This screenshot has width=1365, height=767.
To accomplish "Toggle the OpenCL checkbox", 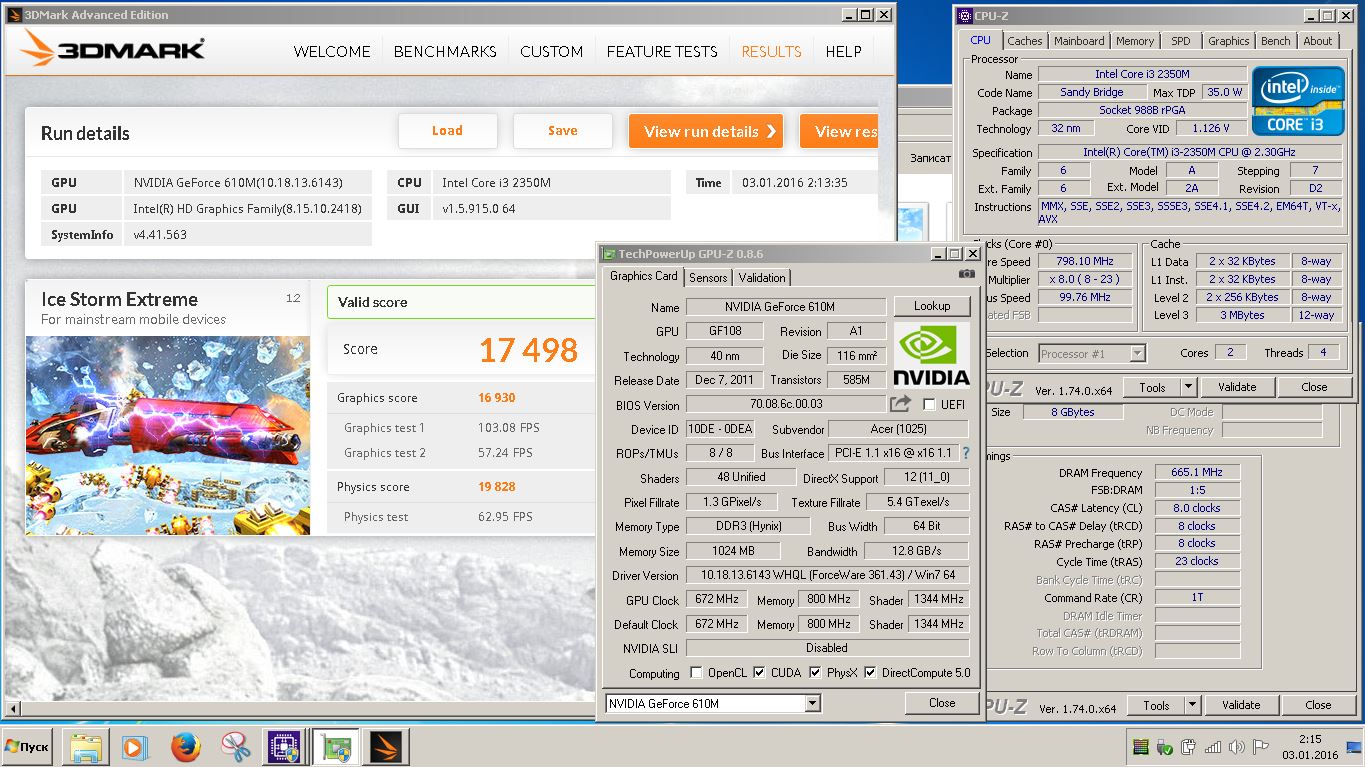I will [696, 672].
